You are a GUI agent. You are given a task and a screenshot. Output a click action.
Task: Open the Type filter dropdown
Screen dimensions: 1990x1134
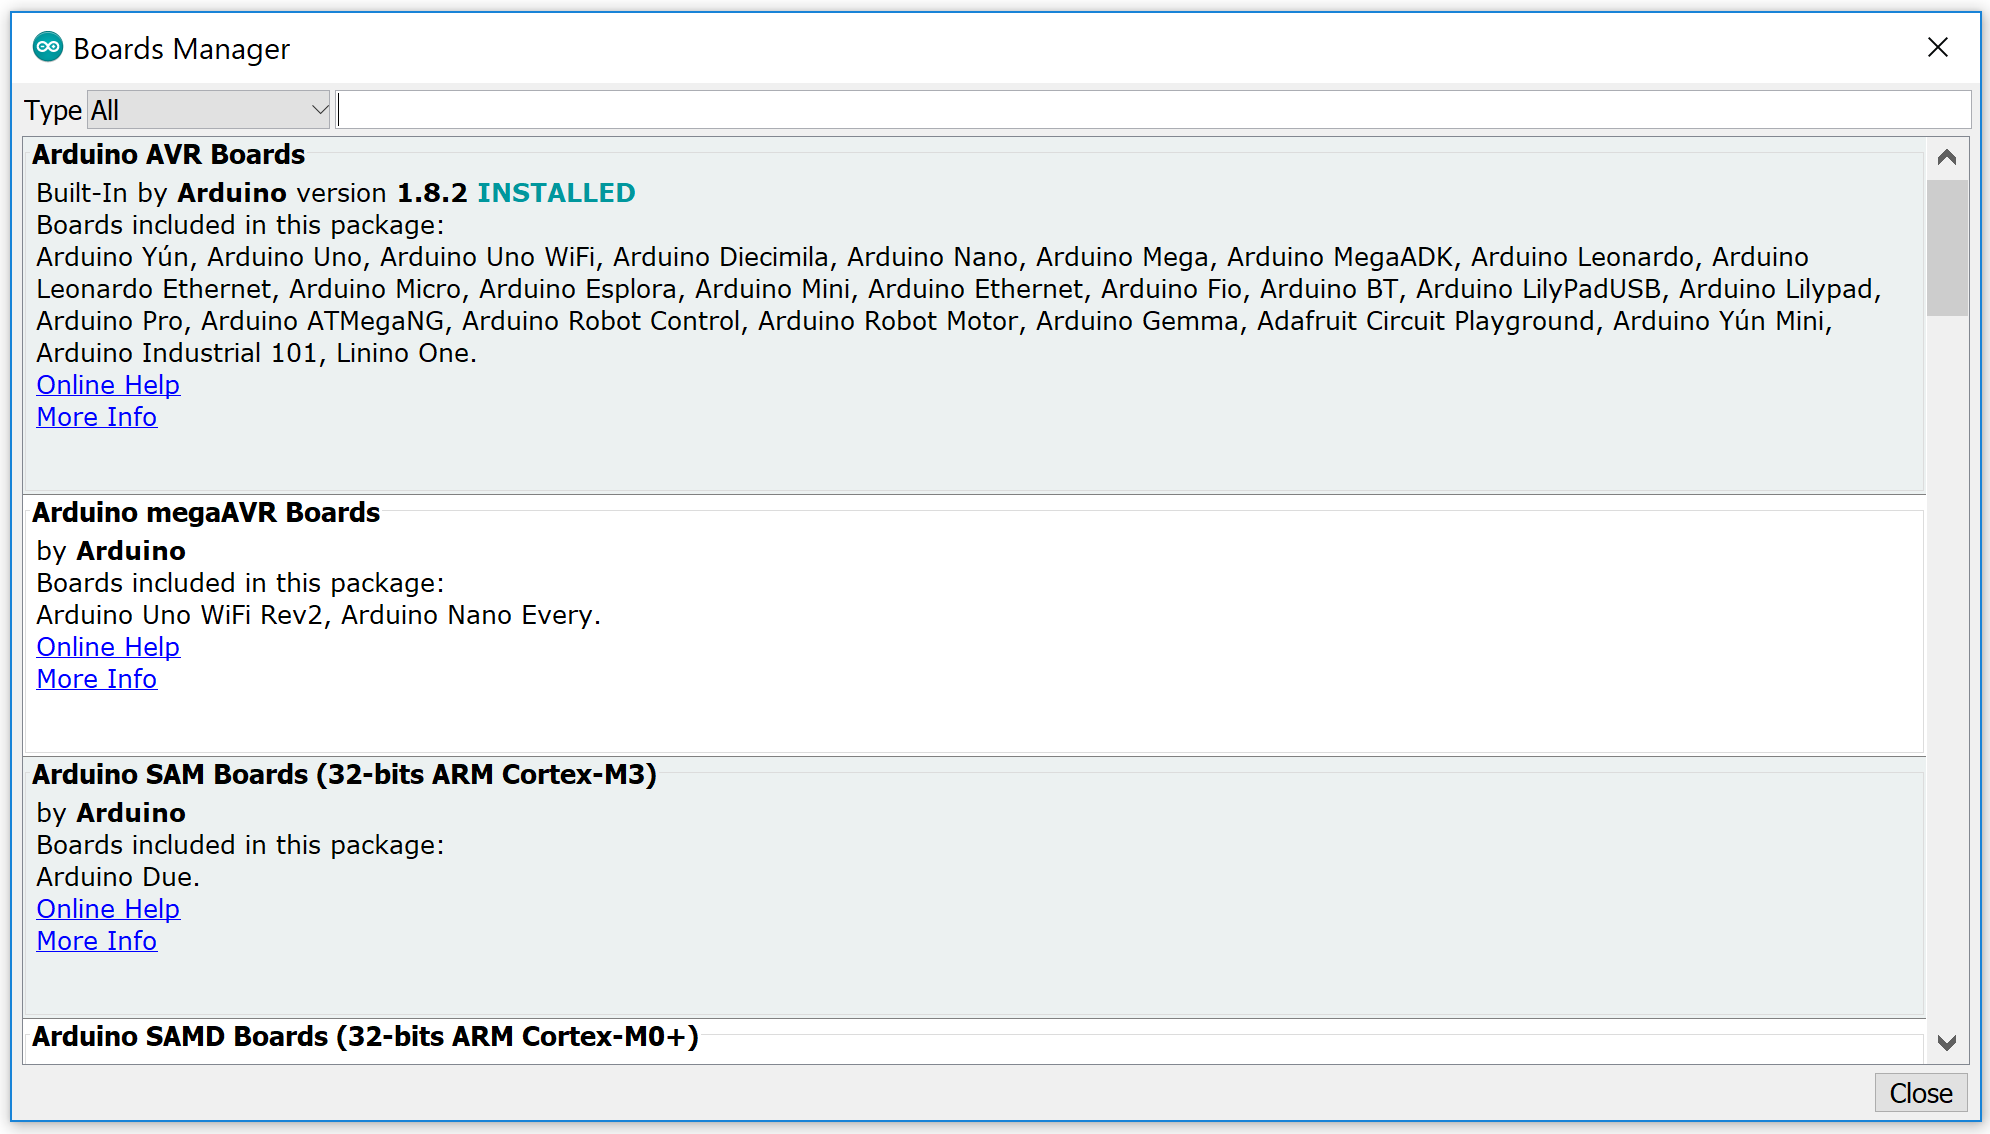point(209,110)
